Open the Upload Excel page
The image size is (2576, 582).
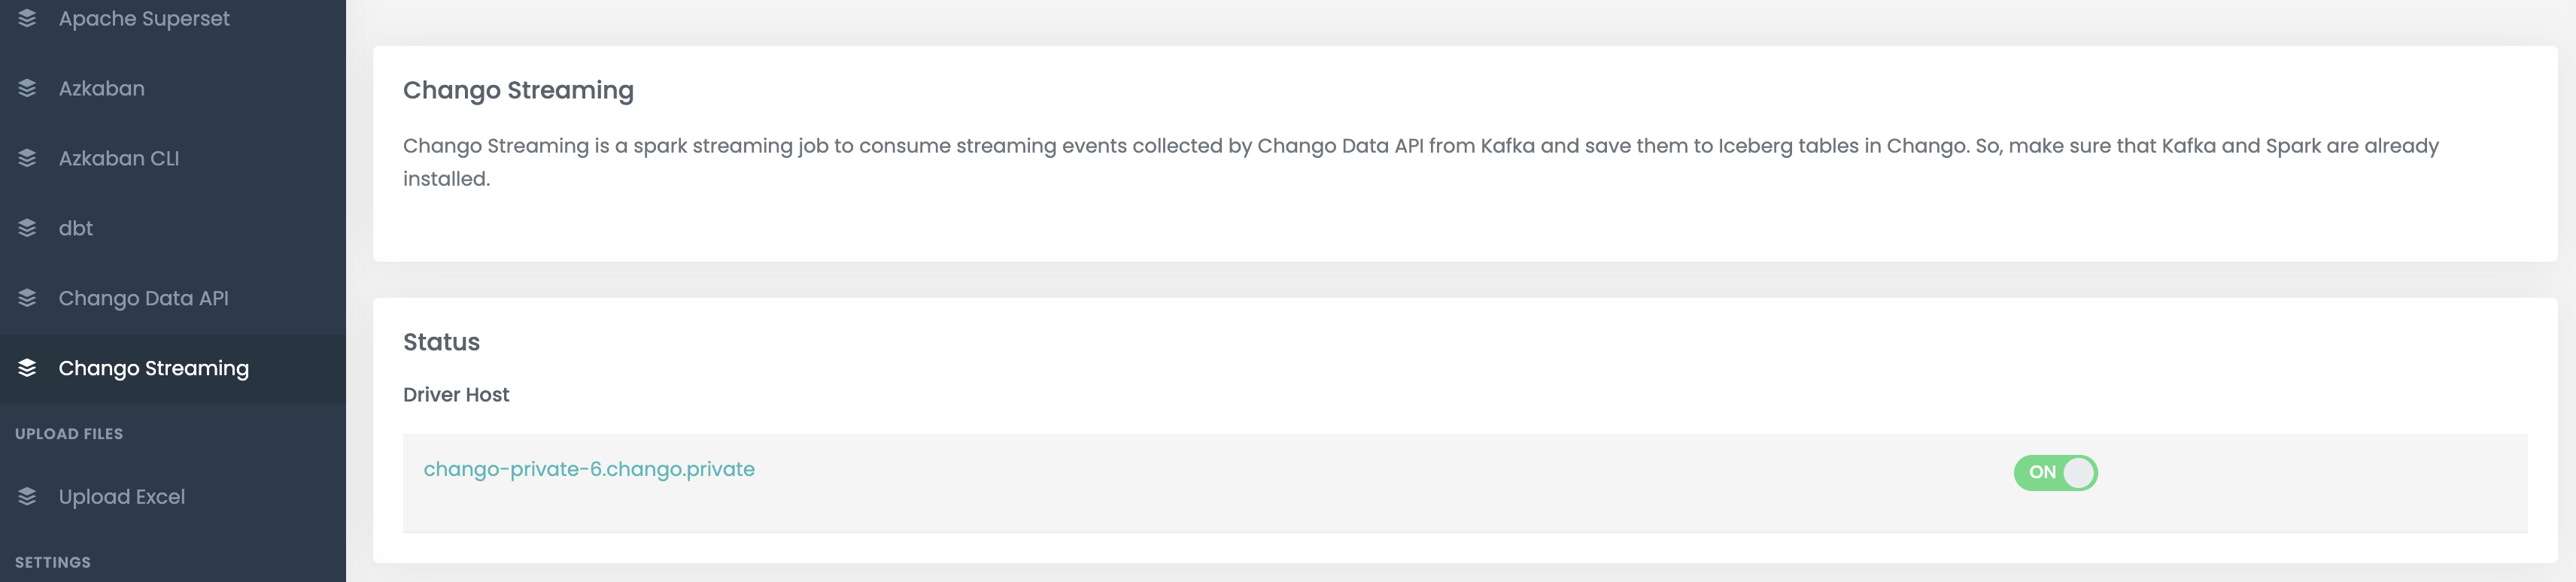point(122,497)
